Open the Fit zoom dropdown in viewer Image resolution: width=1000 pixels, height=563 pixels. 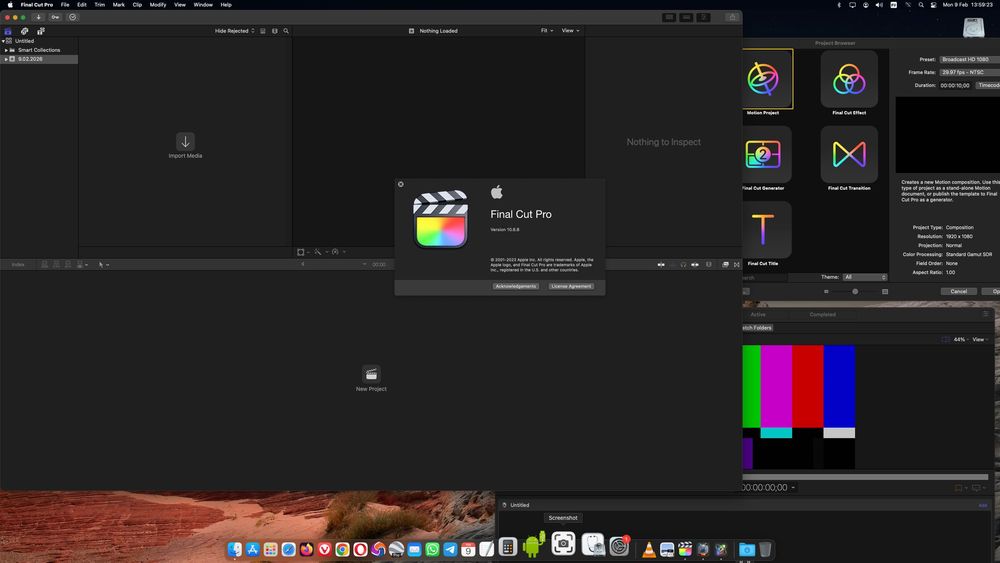click(x=547, y=31)
